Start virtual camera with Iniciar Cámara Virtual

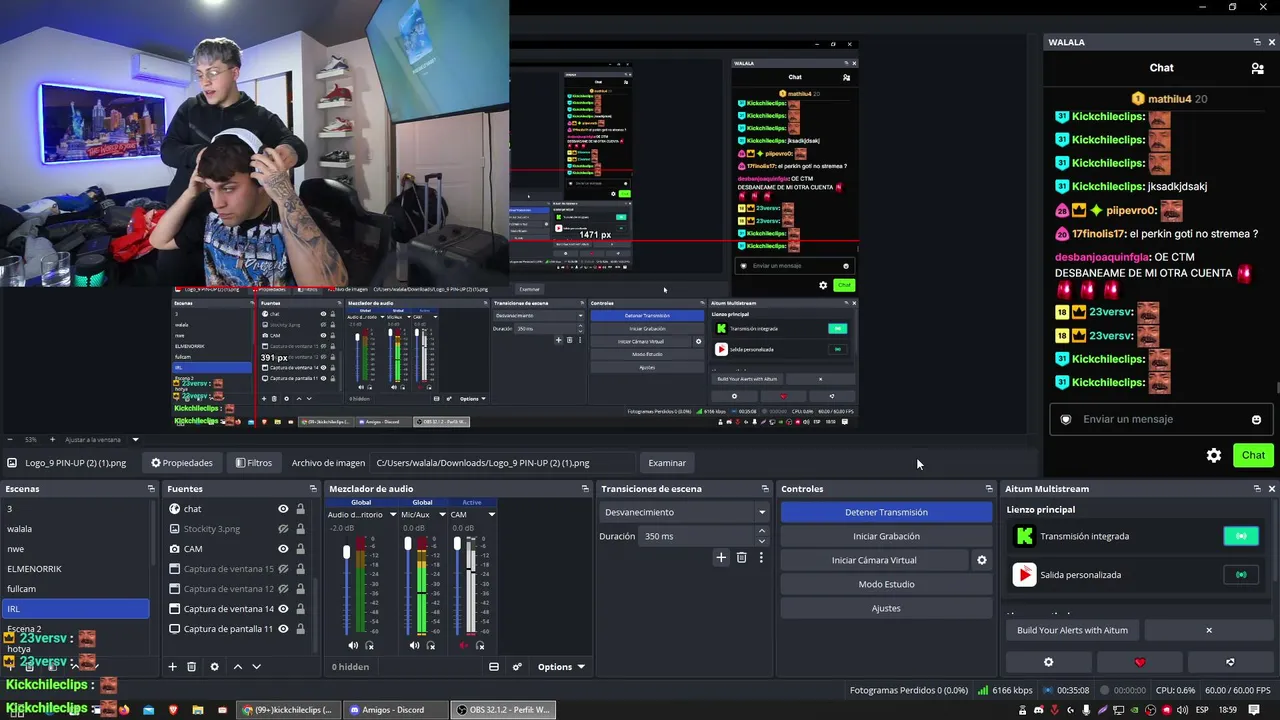tap(874, 560)
